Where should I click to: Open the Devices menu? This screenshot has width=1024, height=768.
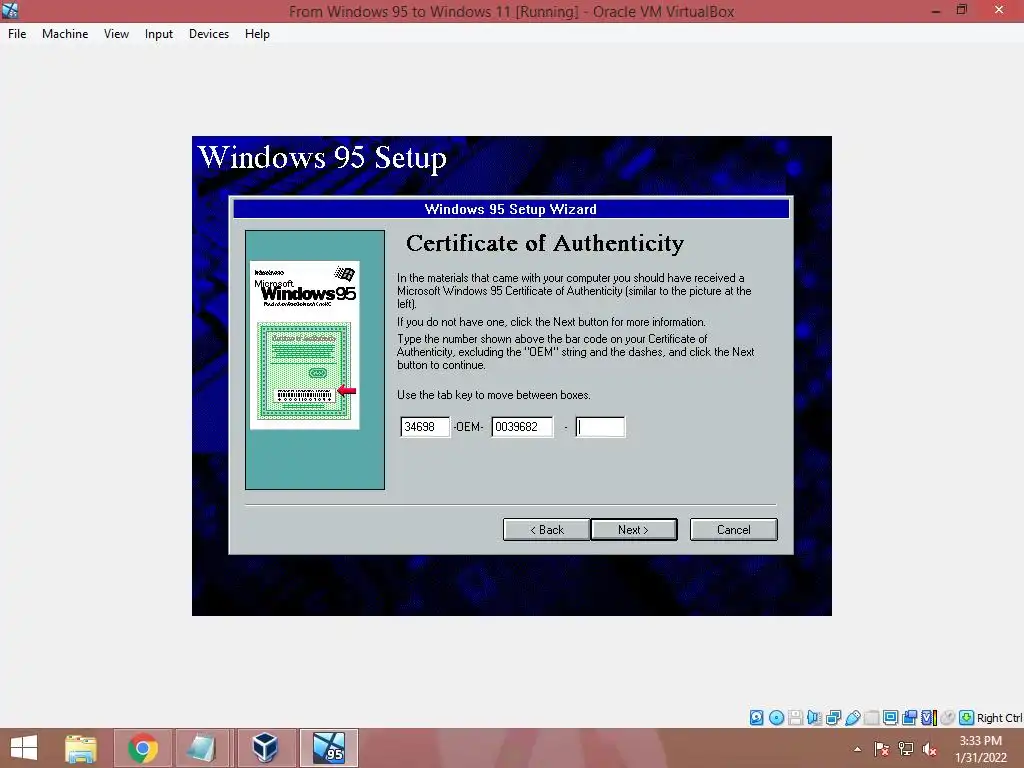point(209,34)
